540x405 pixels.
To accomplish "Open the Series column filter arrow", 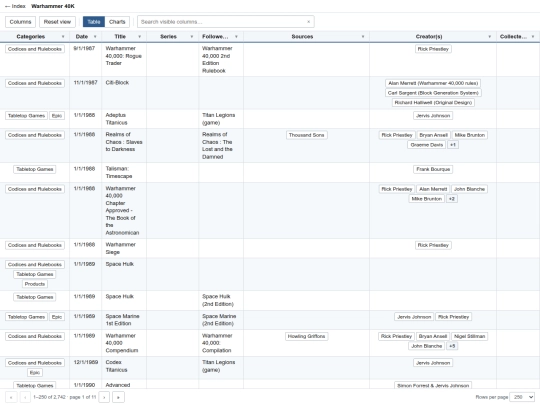I will (191, 37).
